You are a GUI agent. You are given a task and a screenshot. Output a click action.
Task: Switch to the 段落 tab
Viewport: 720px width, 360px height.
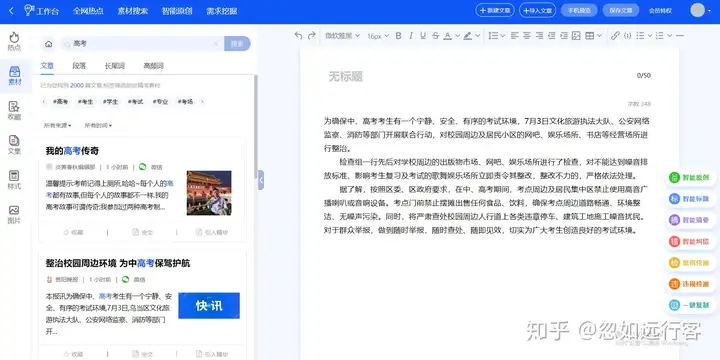[79, 66]
